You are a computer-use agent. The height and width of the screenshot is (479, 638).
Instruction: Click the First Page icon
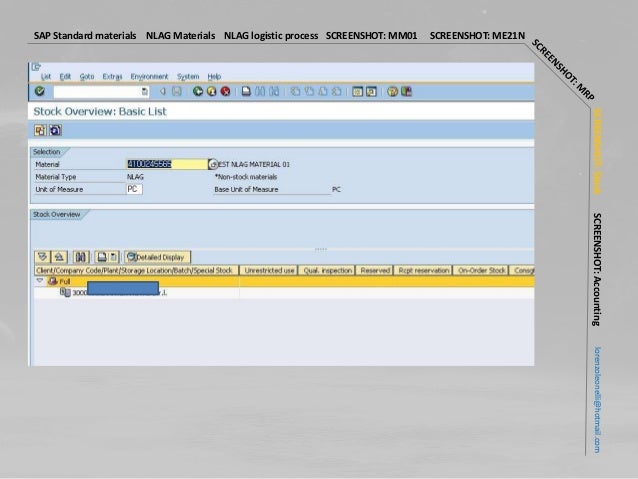(x=295, y=92)
